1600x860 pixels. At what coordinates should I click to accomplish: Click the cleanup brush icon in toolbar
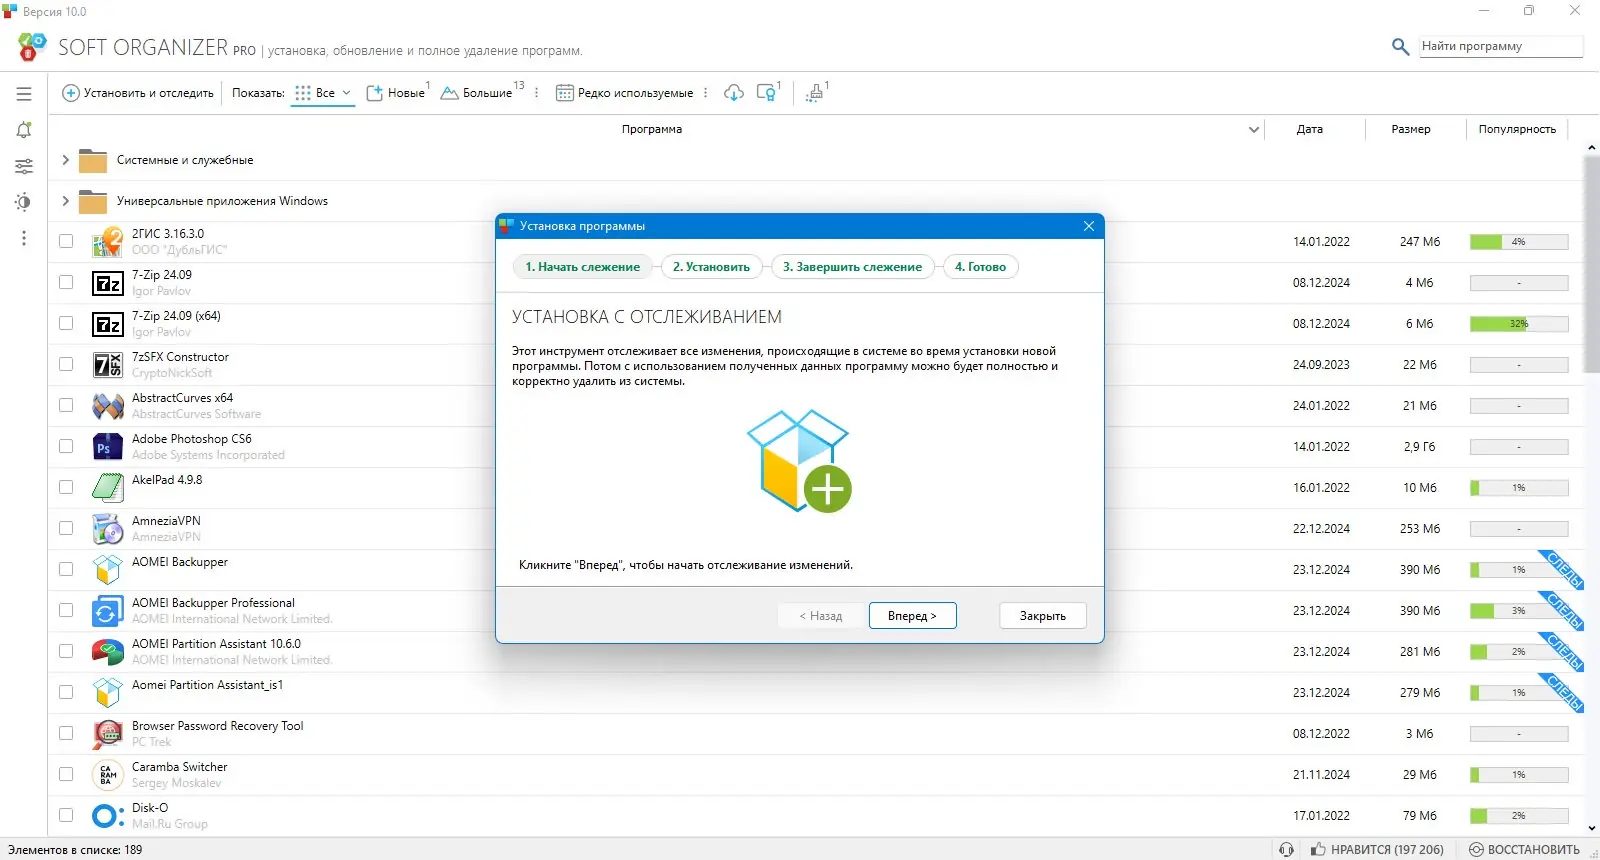point(815,93)
